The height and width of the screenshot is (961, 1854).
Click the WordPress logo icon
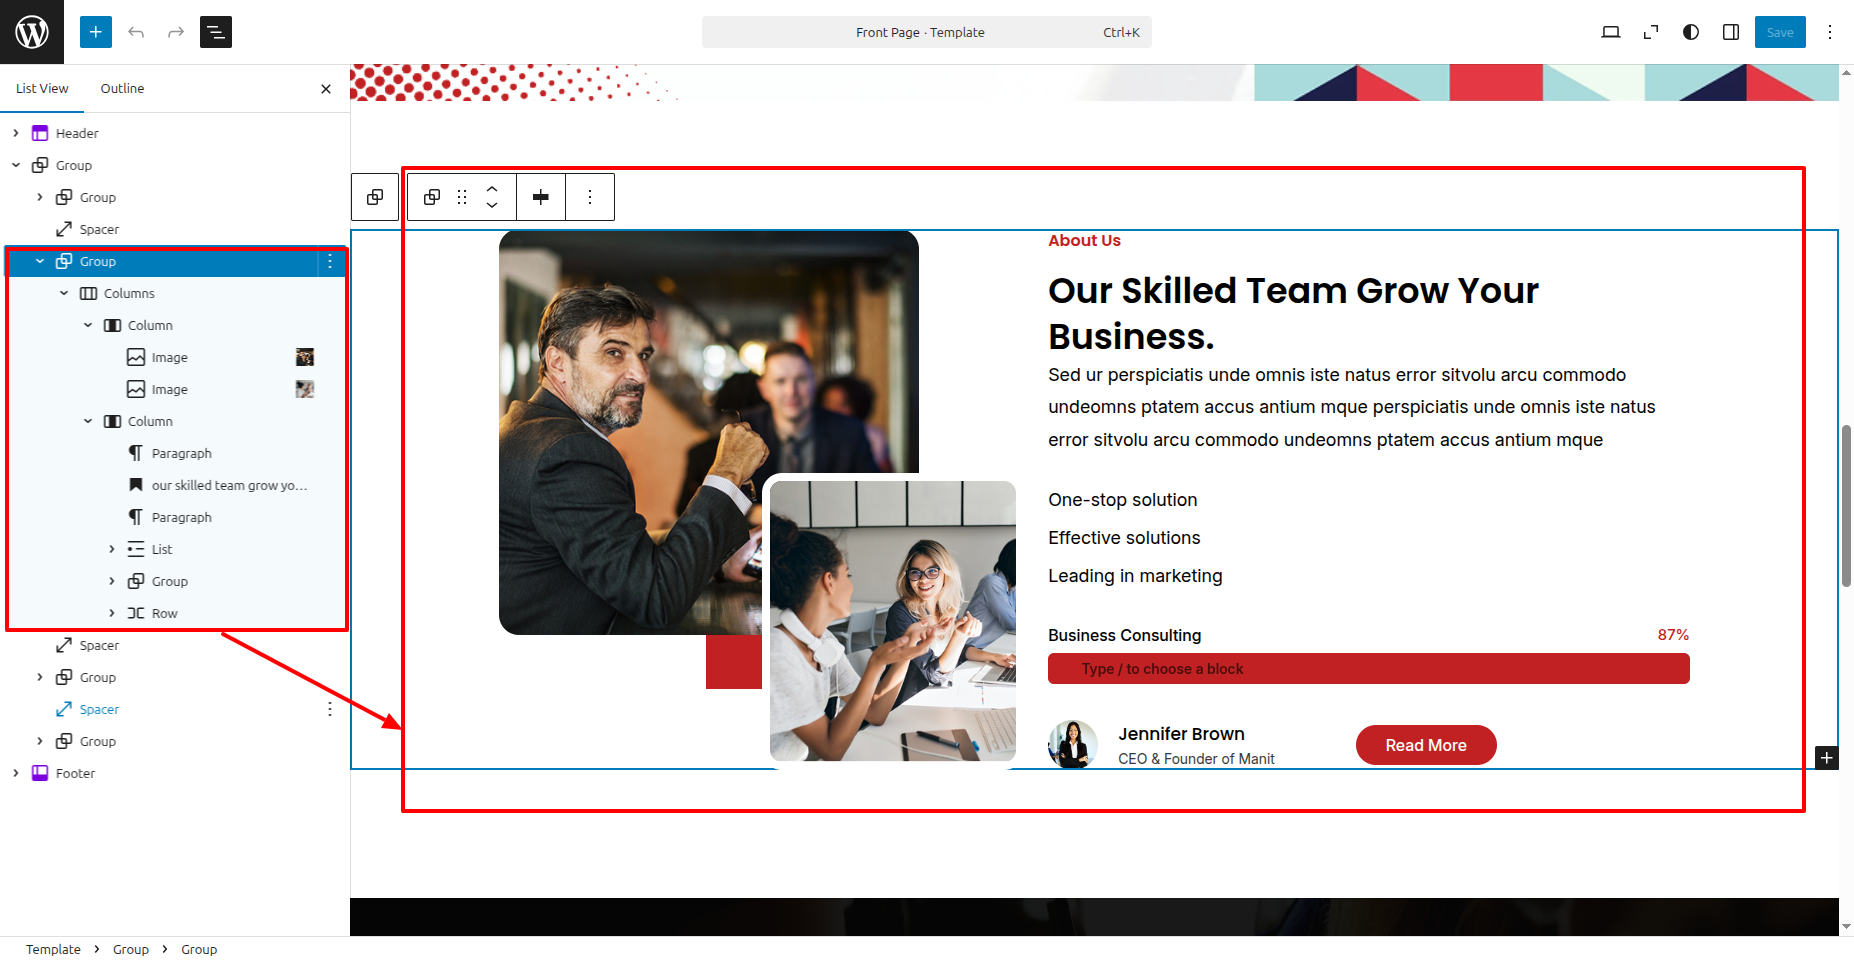click(32, 32)
